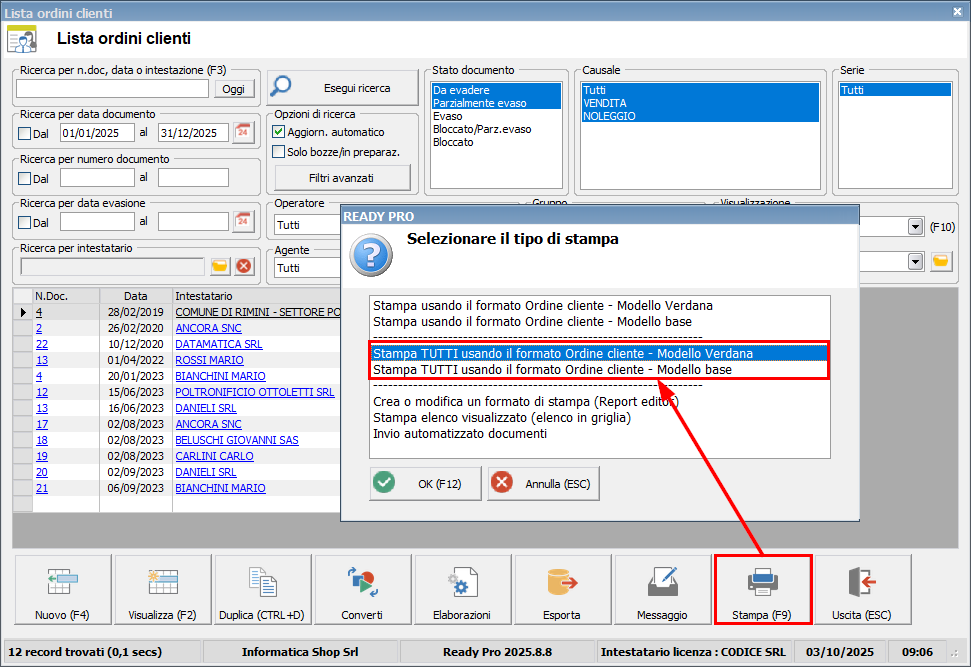Click the N.Doc. column header

click(66, 296)
